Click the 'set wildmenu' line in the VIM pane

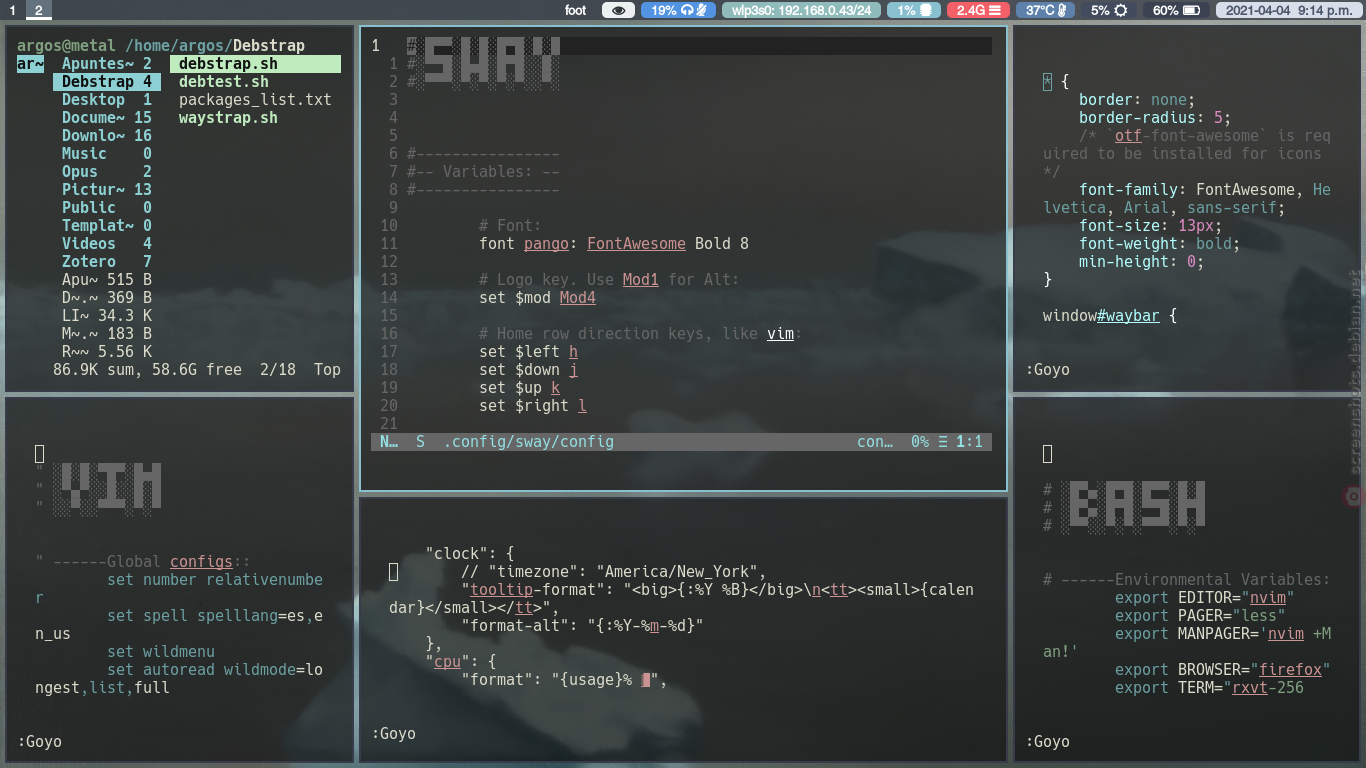(161, 652)
